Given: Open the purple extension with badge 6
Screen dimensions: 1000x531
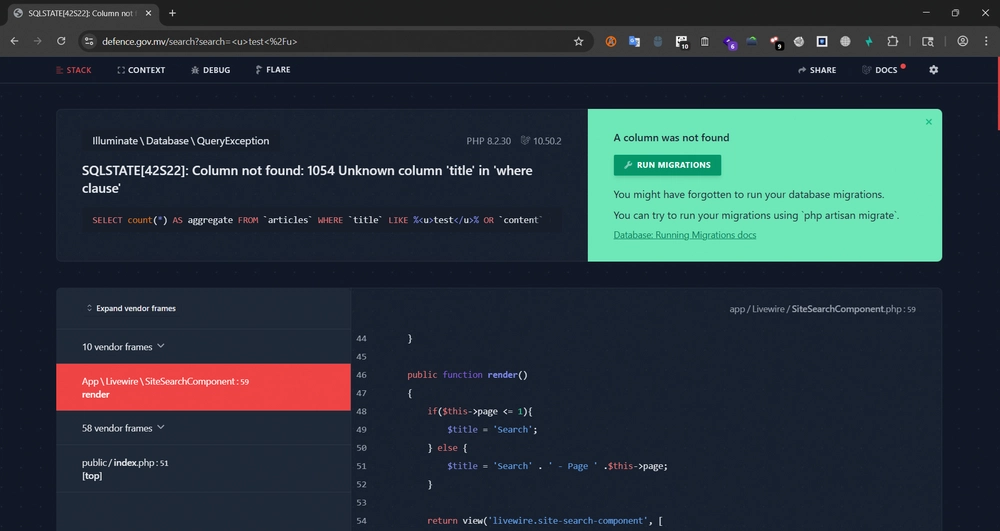Looking at the screenshot, I should (x=729, y=43).
